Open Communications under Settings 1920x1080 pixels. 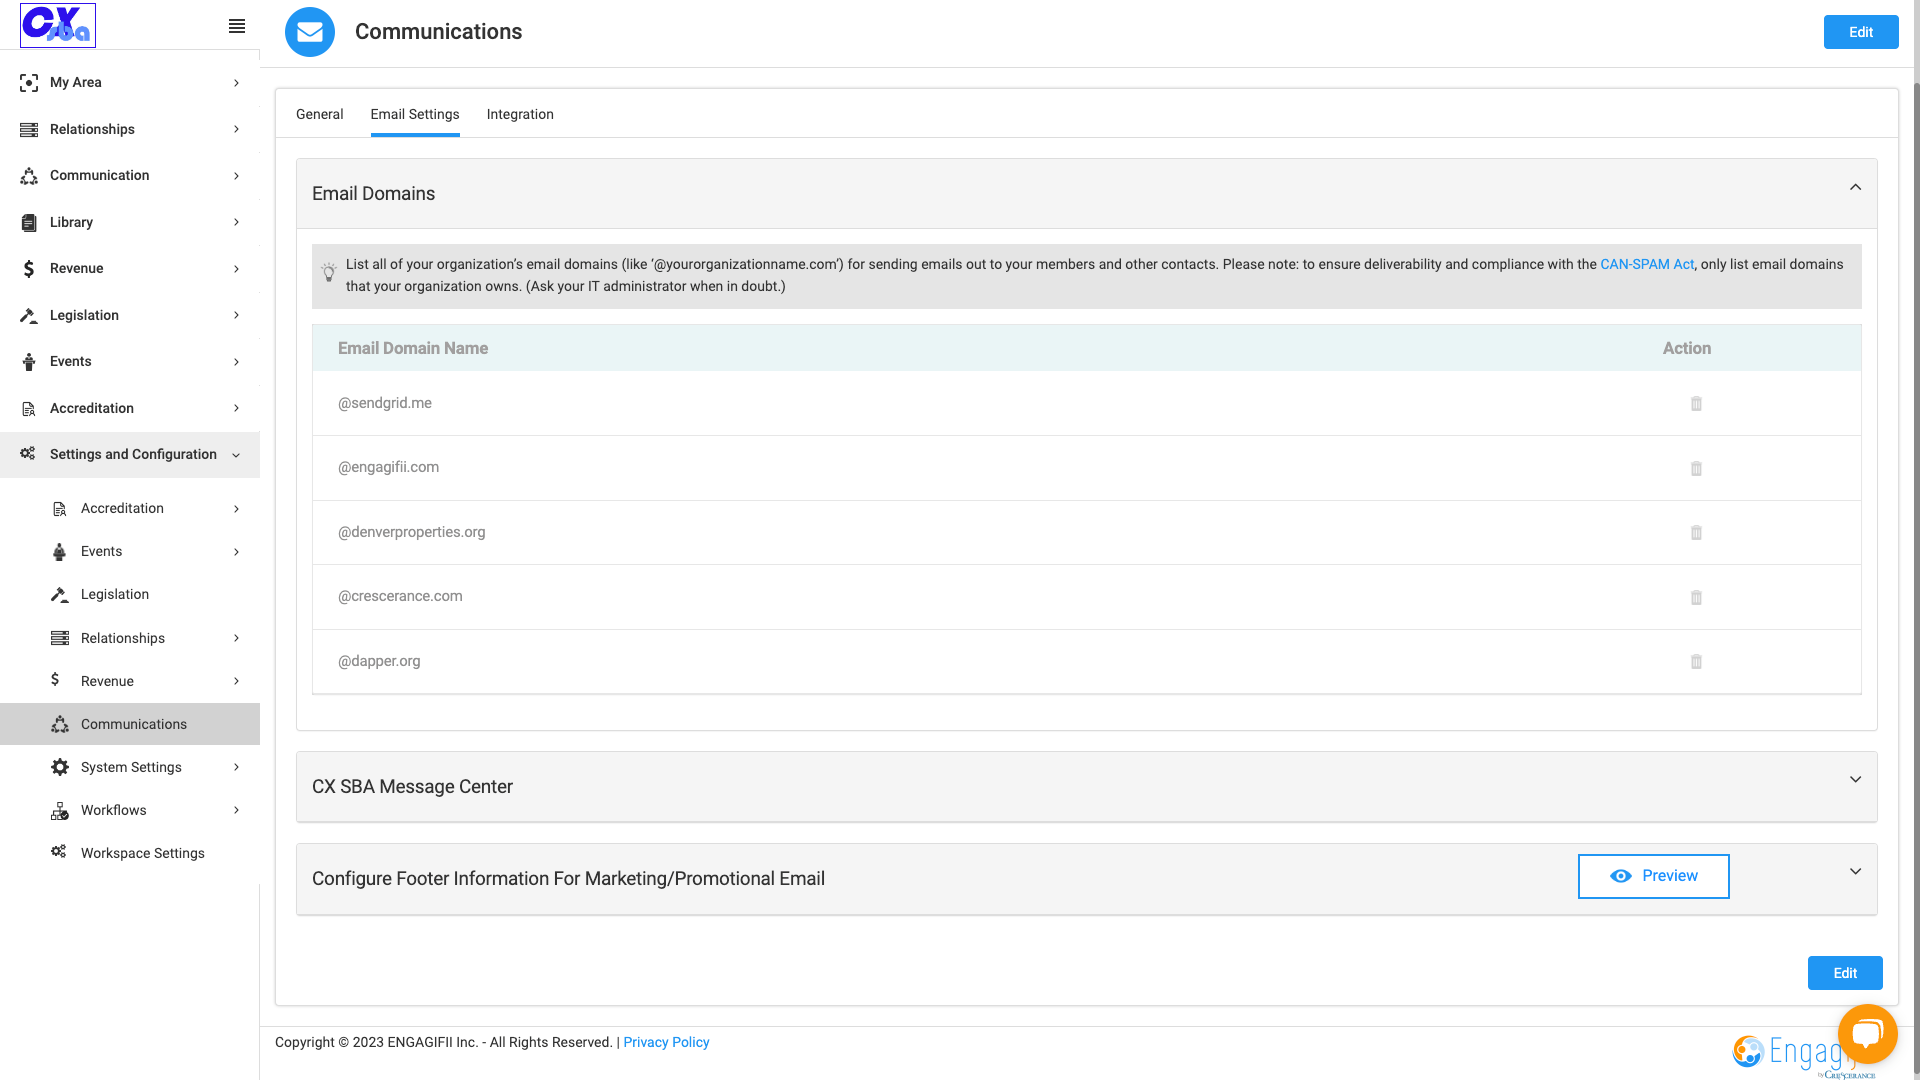pyautogui.click(x=130, y=724)
